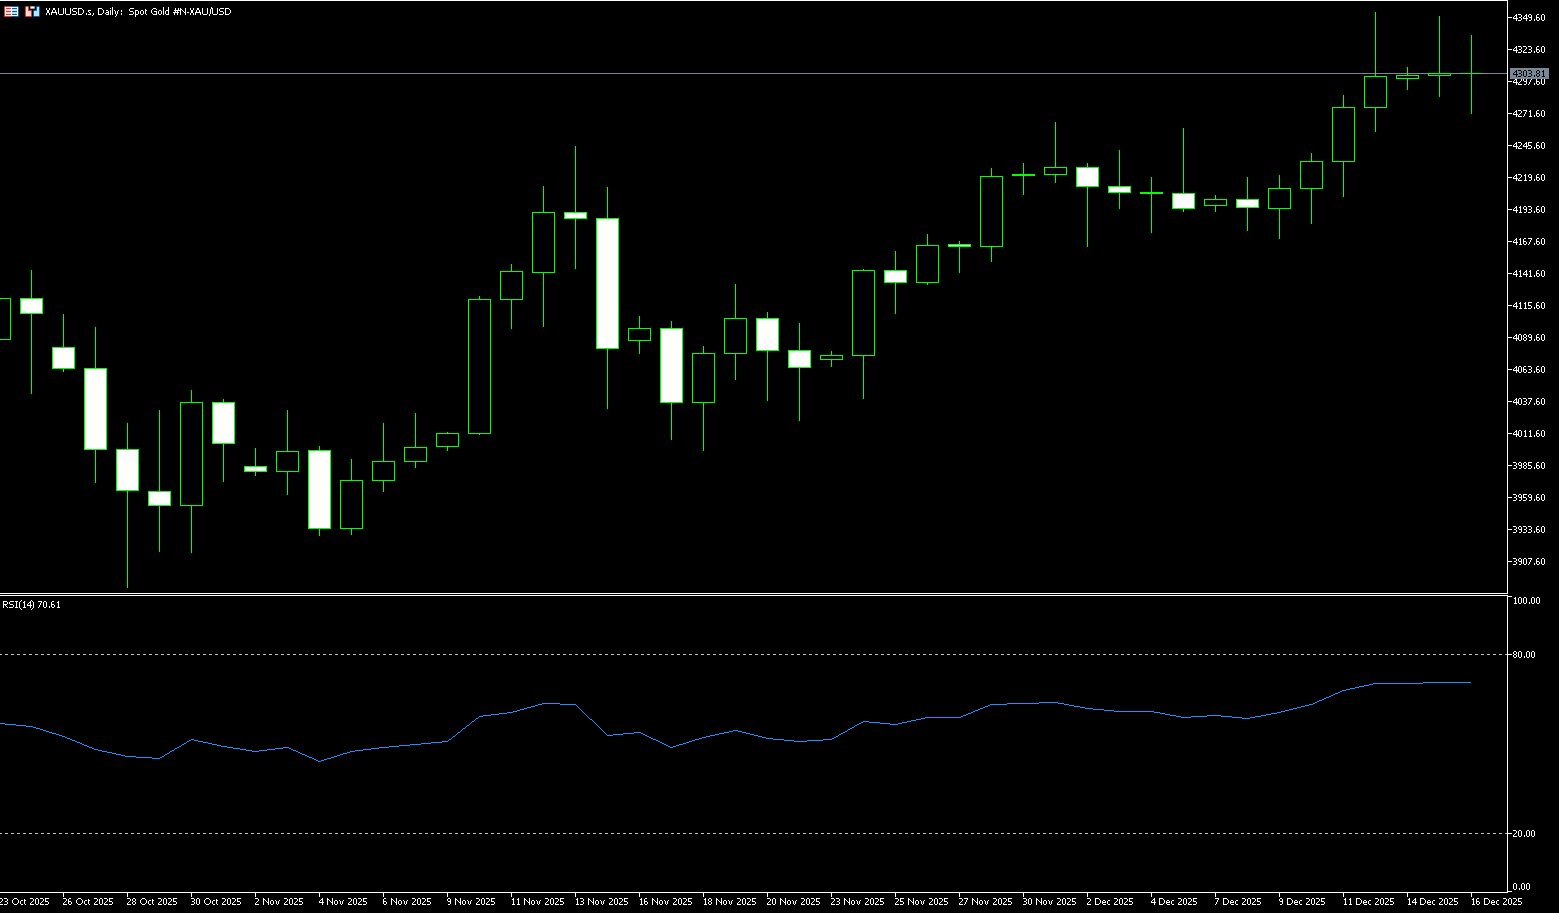The width and height of the screenshot is (1559, 913).
Task: Click the RSI 80.00 level label
Action: point(1524,655)
